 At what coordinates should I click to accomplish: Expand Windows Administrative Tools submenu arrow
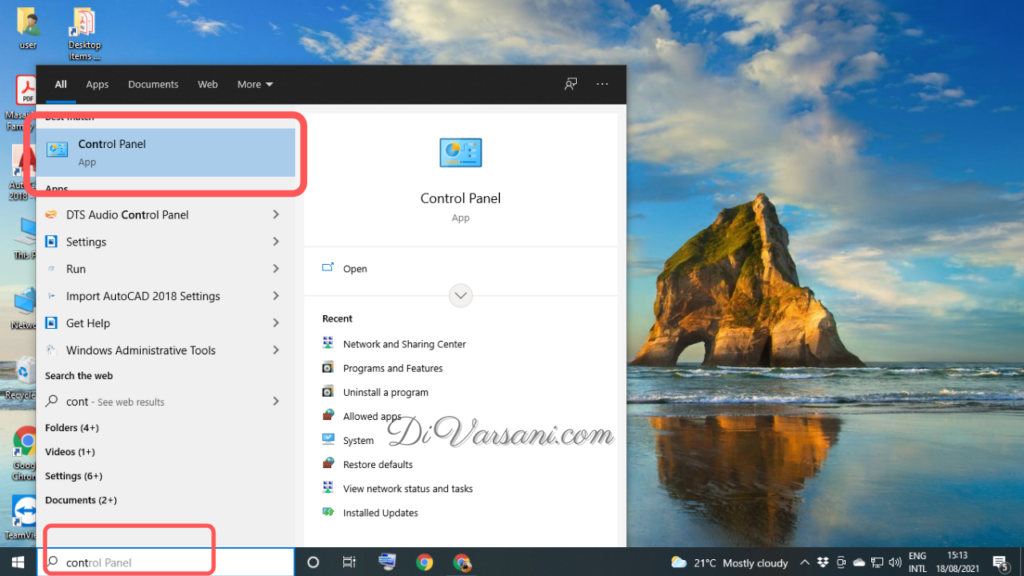coord(276,351)
